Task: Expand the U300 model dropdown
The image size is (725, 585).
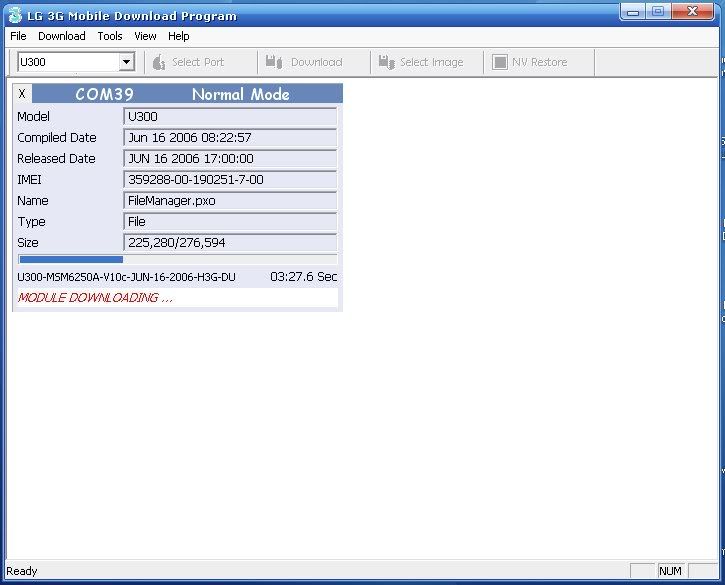Action: pos(126,62)
